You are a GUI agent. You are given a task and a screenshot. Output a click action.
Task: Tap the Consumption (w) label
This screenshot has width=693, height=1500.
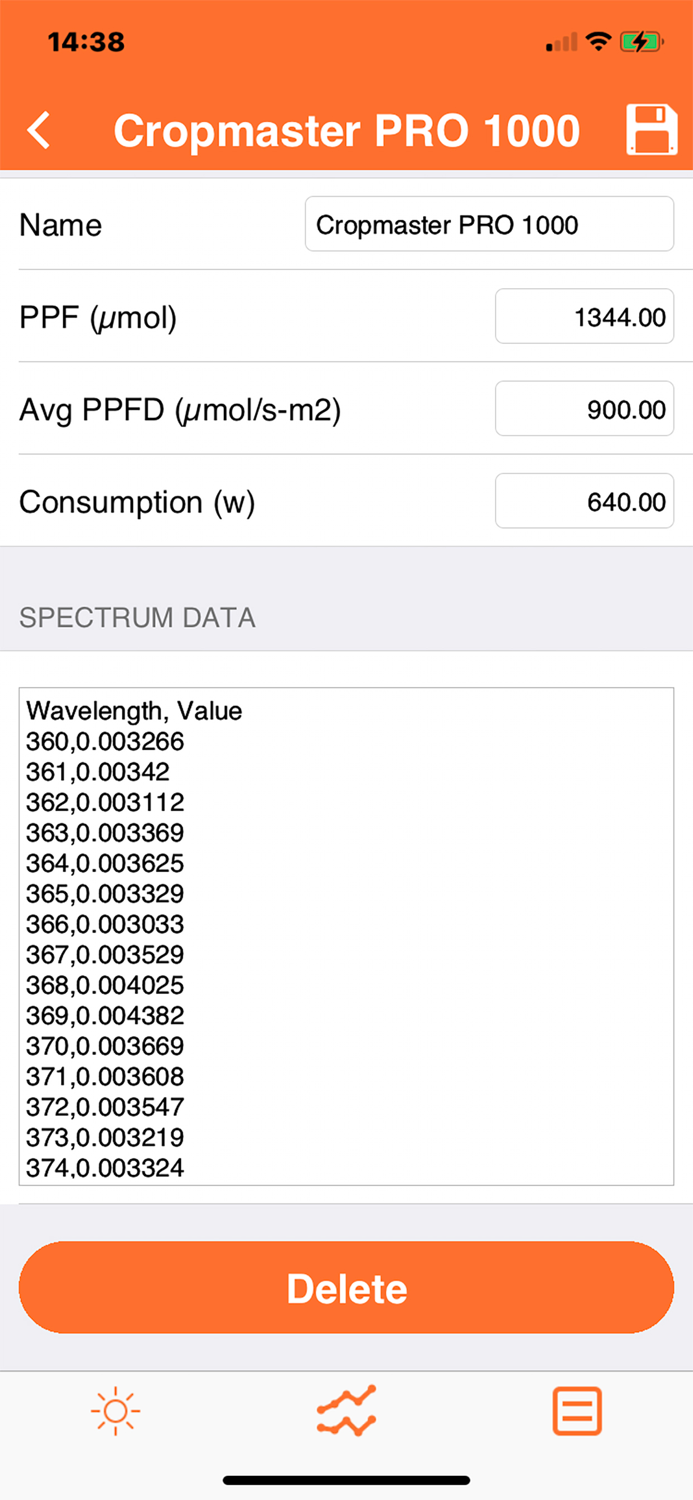coord(137,501)
